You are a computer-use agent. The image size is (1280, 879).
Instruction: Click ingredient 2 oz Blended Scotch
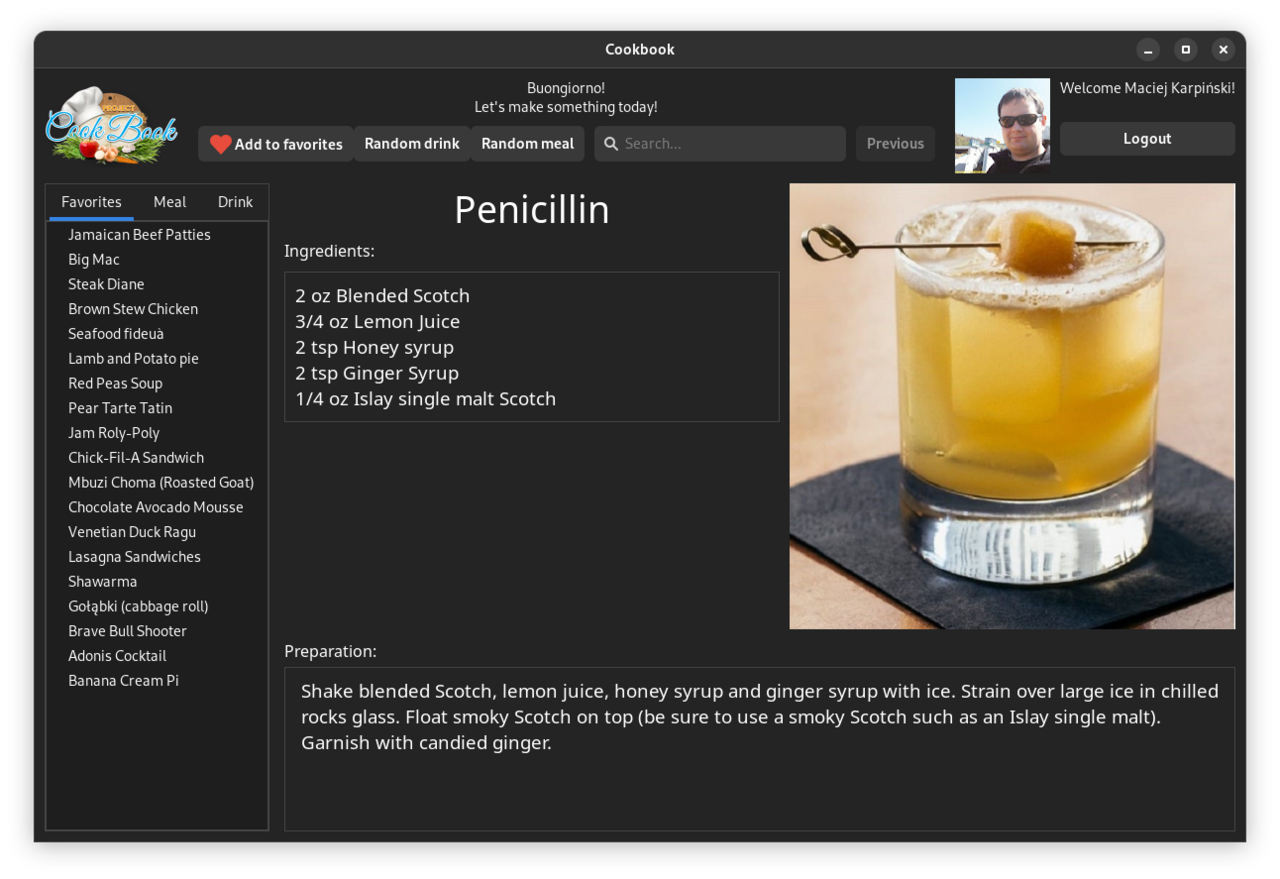pos(382,296)
